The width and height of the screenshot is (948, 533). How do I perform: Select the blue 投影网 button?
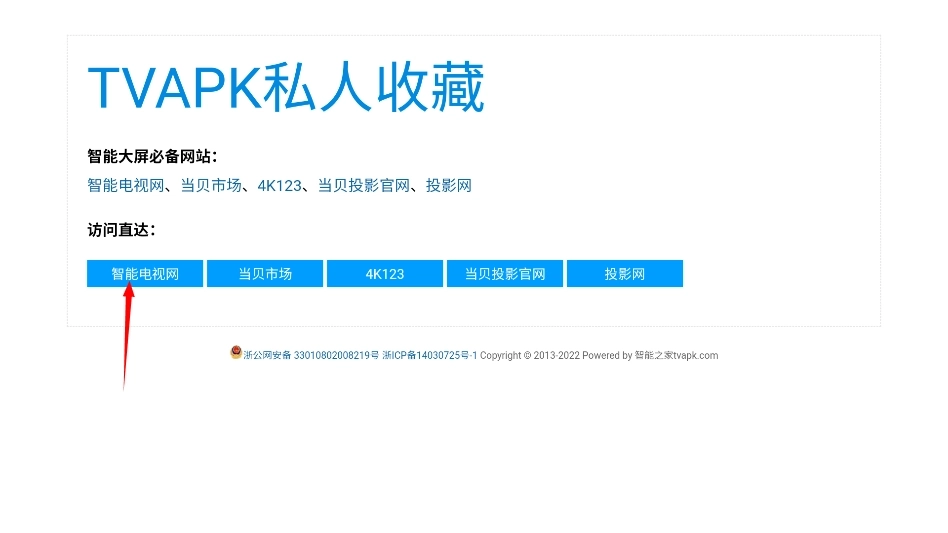click(x=625, y=274)
